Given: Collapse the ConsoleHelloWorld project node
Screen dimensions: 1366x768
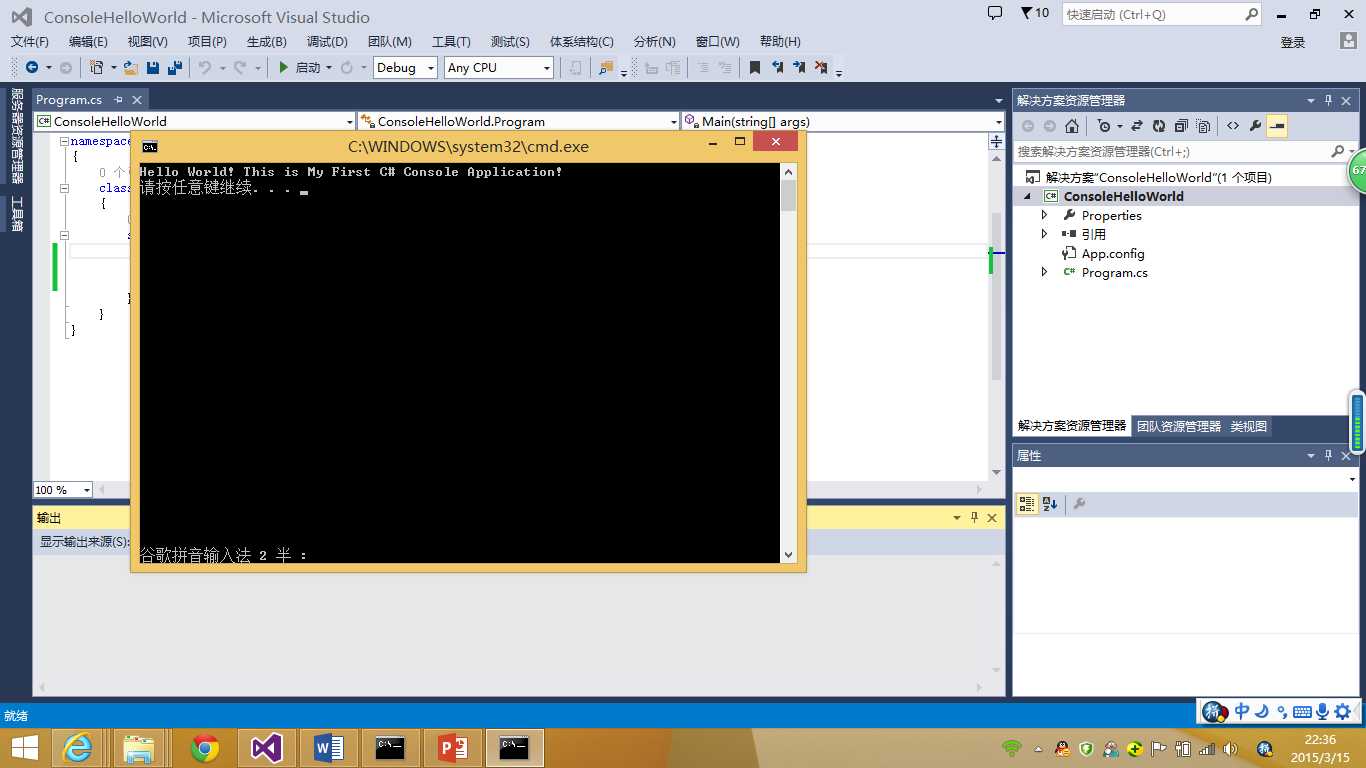Looking at the screenshot, I should click(1027, 196).
